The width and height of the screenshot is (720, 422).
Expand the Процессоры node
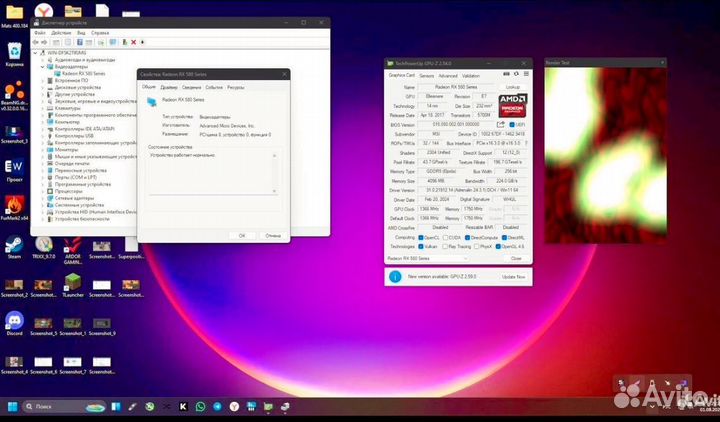[43, 191]
